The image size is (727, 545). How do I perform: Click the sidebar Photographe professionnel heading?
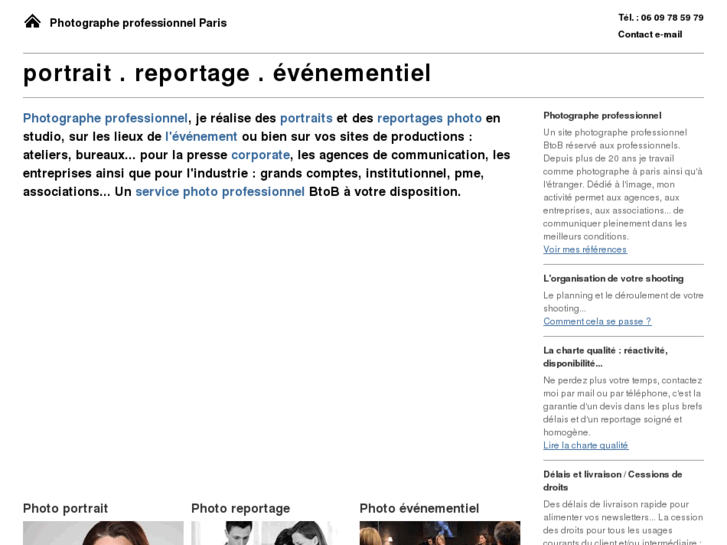pyautogui.click(x=602, y=115)
